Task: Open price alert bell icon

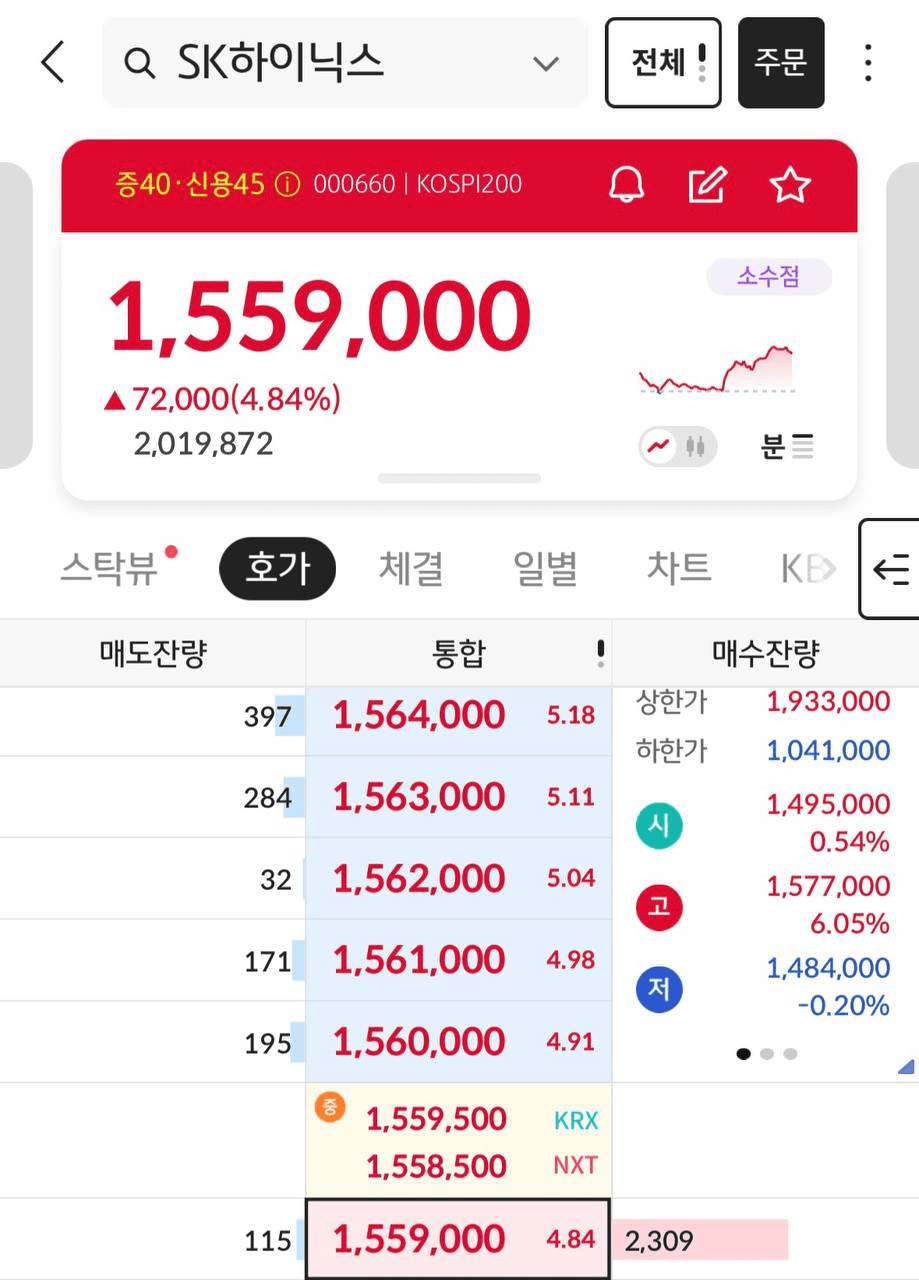Action: click(x=627, y=185)
